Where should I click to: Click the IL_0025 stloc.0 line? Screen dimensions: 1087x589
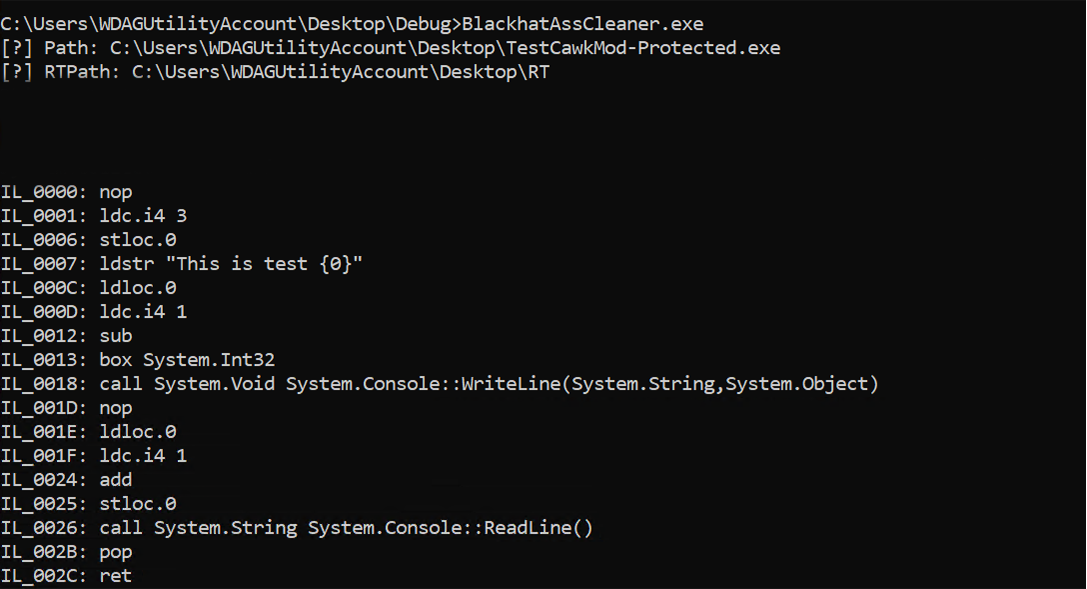(88, 504)
